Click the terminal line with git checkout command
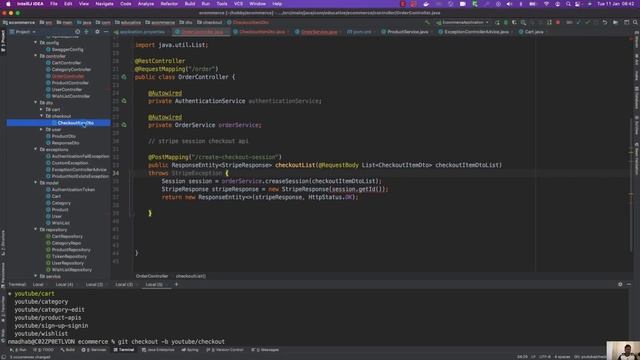The width and height of the screenshot is (640, 360). point(116,342)
